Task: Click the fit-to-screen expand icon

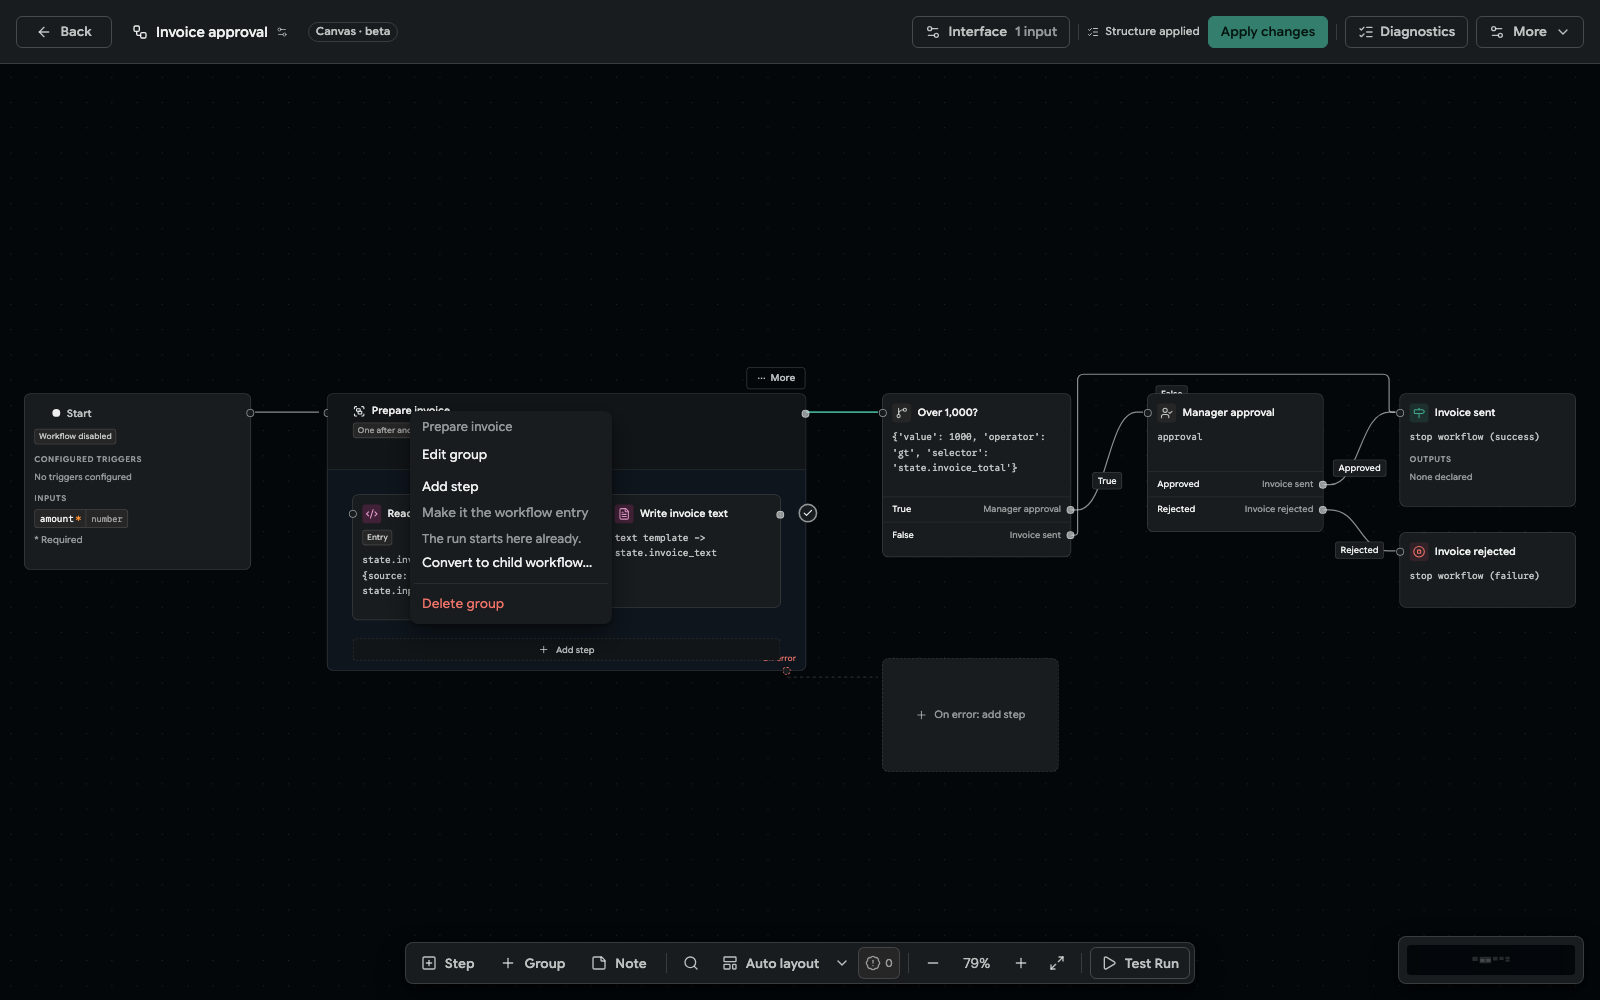Action: [x=1057, y=963]
